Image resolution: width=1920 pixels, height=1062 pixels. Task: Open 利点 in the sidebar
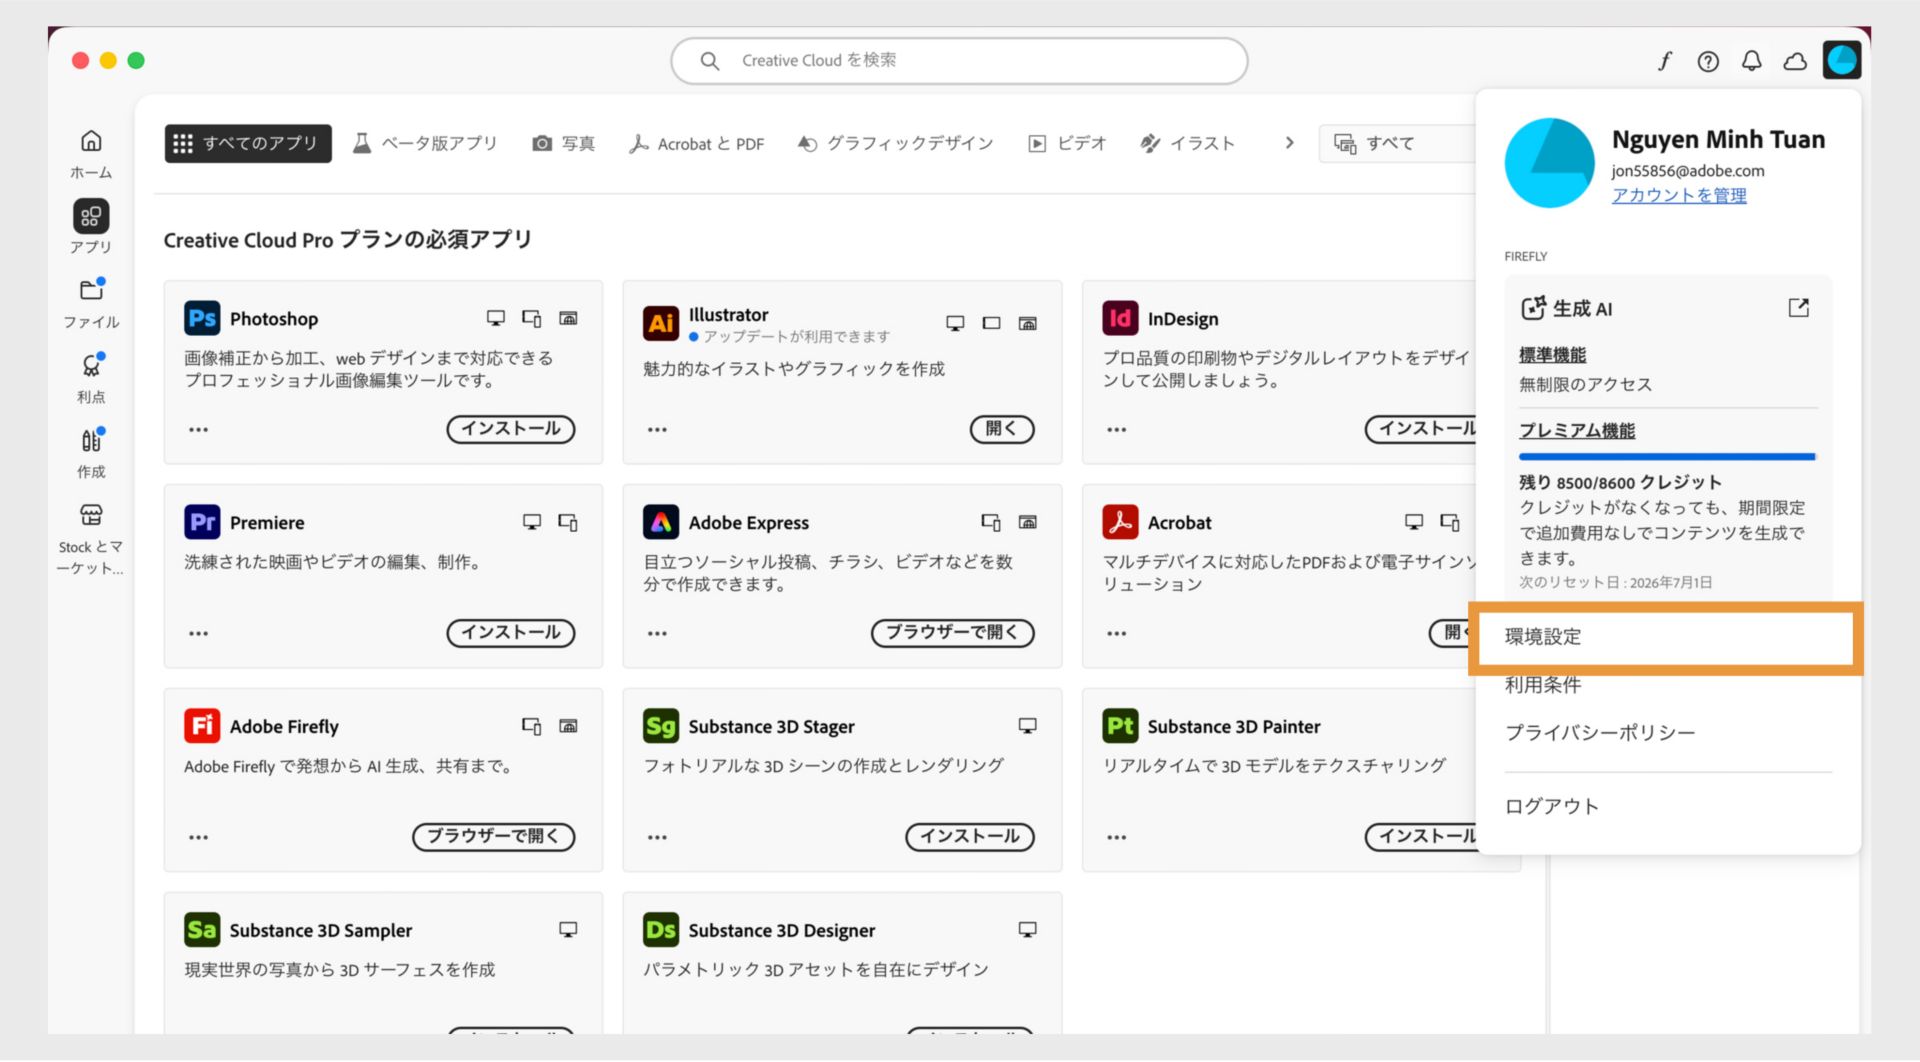(91, 378)
